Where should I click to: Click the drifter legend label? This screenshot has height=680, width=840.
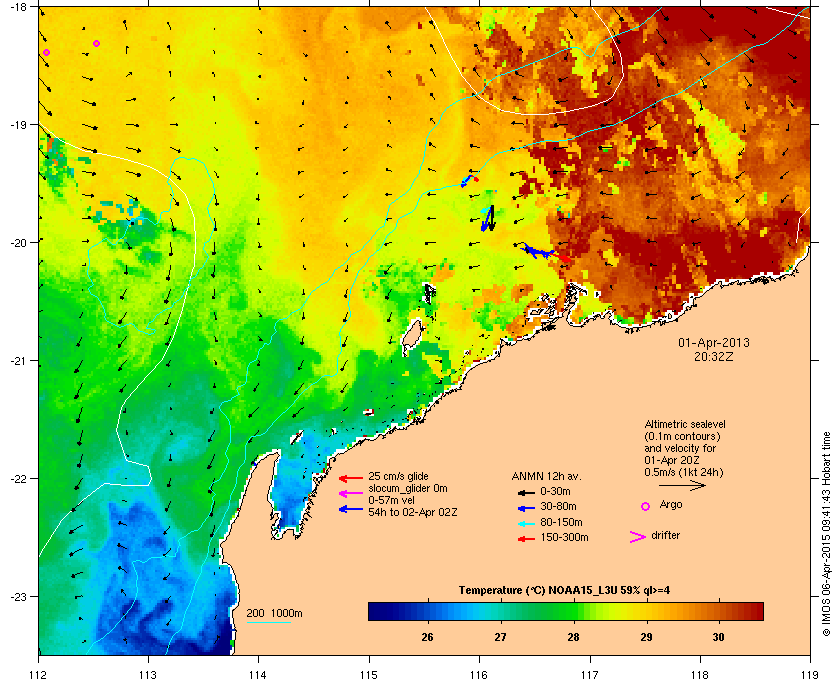tap(665, 535)
